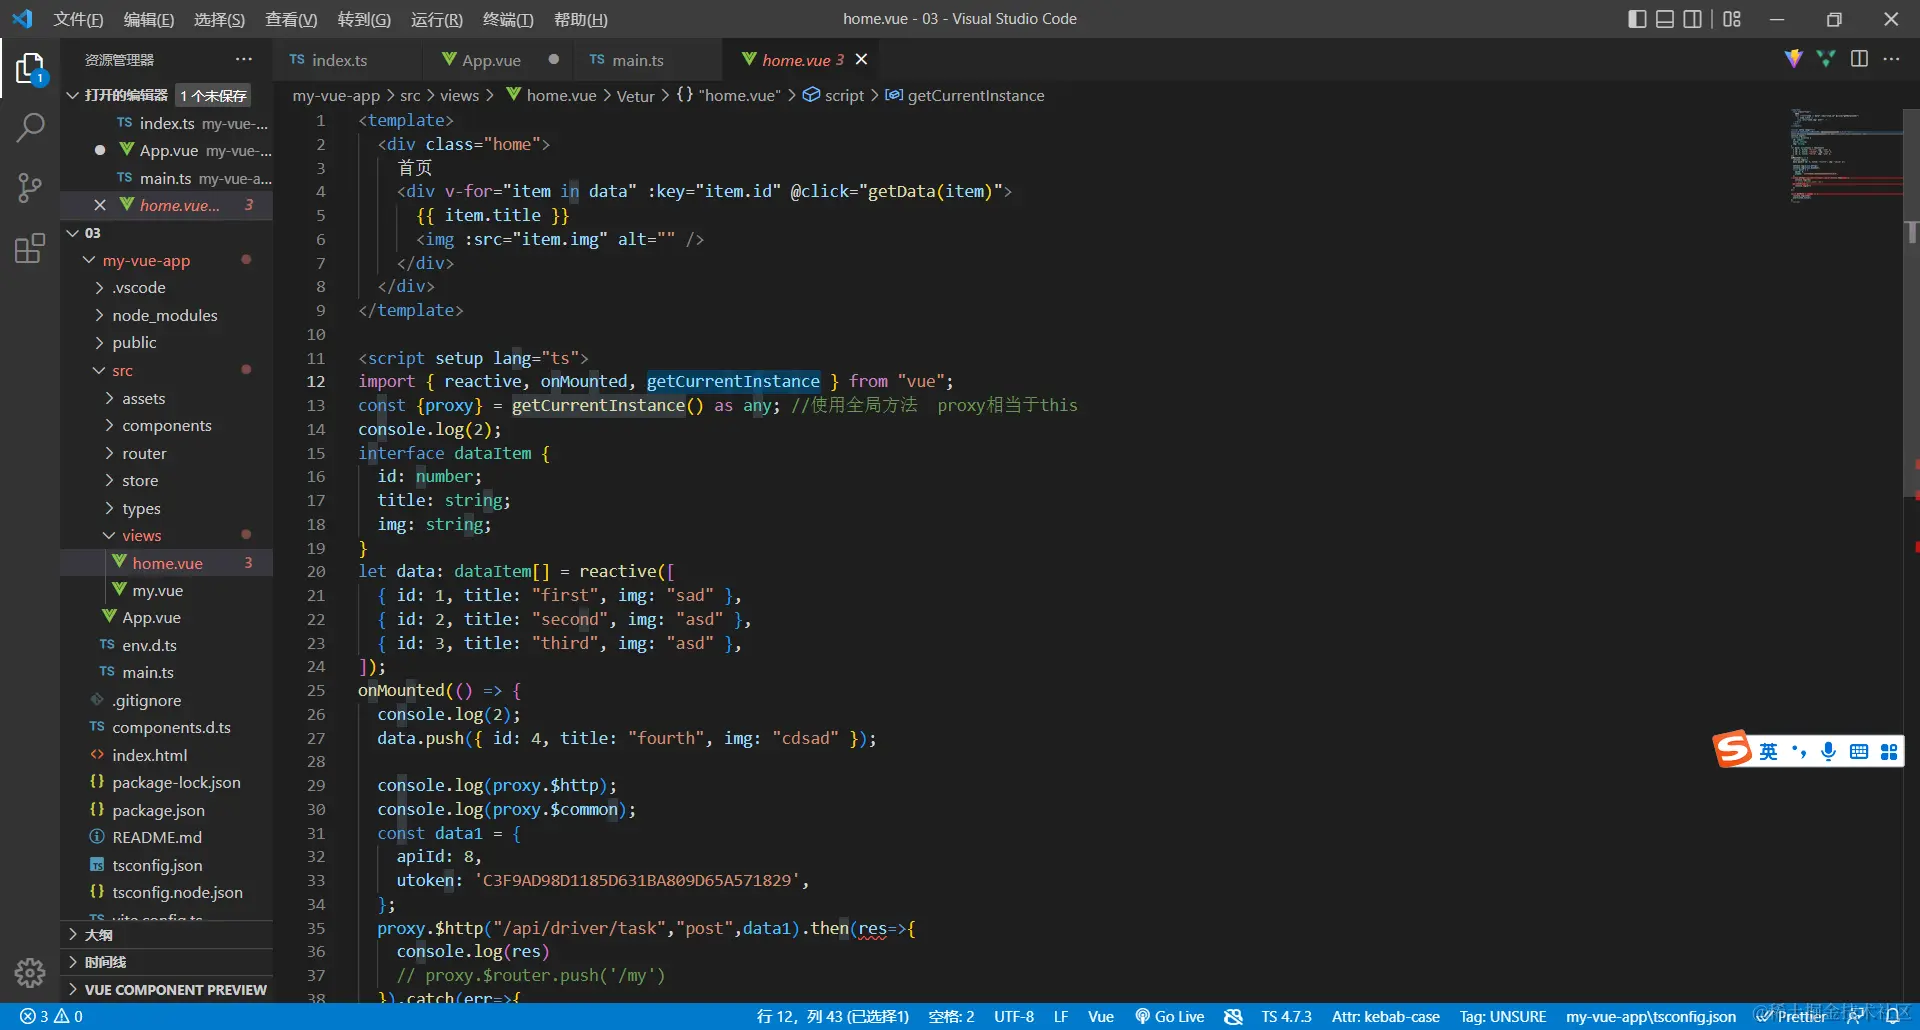Activate Sogou voice input microphone
Screen dimensions: 1920x1030
[x=1828, y=752]
